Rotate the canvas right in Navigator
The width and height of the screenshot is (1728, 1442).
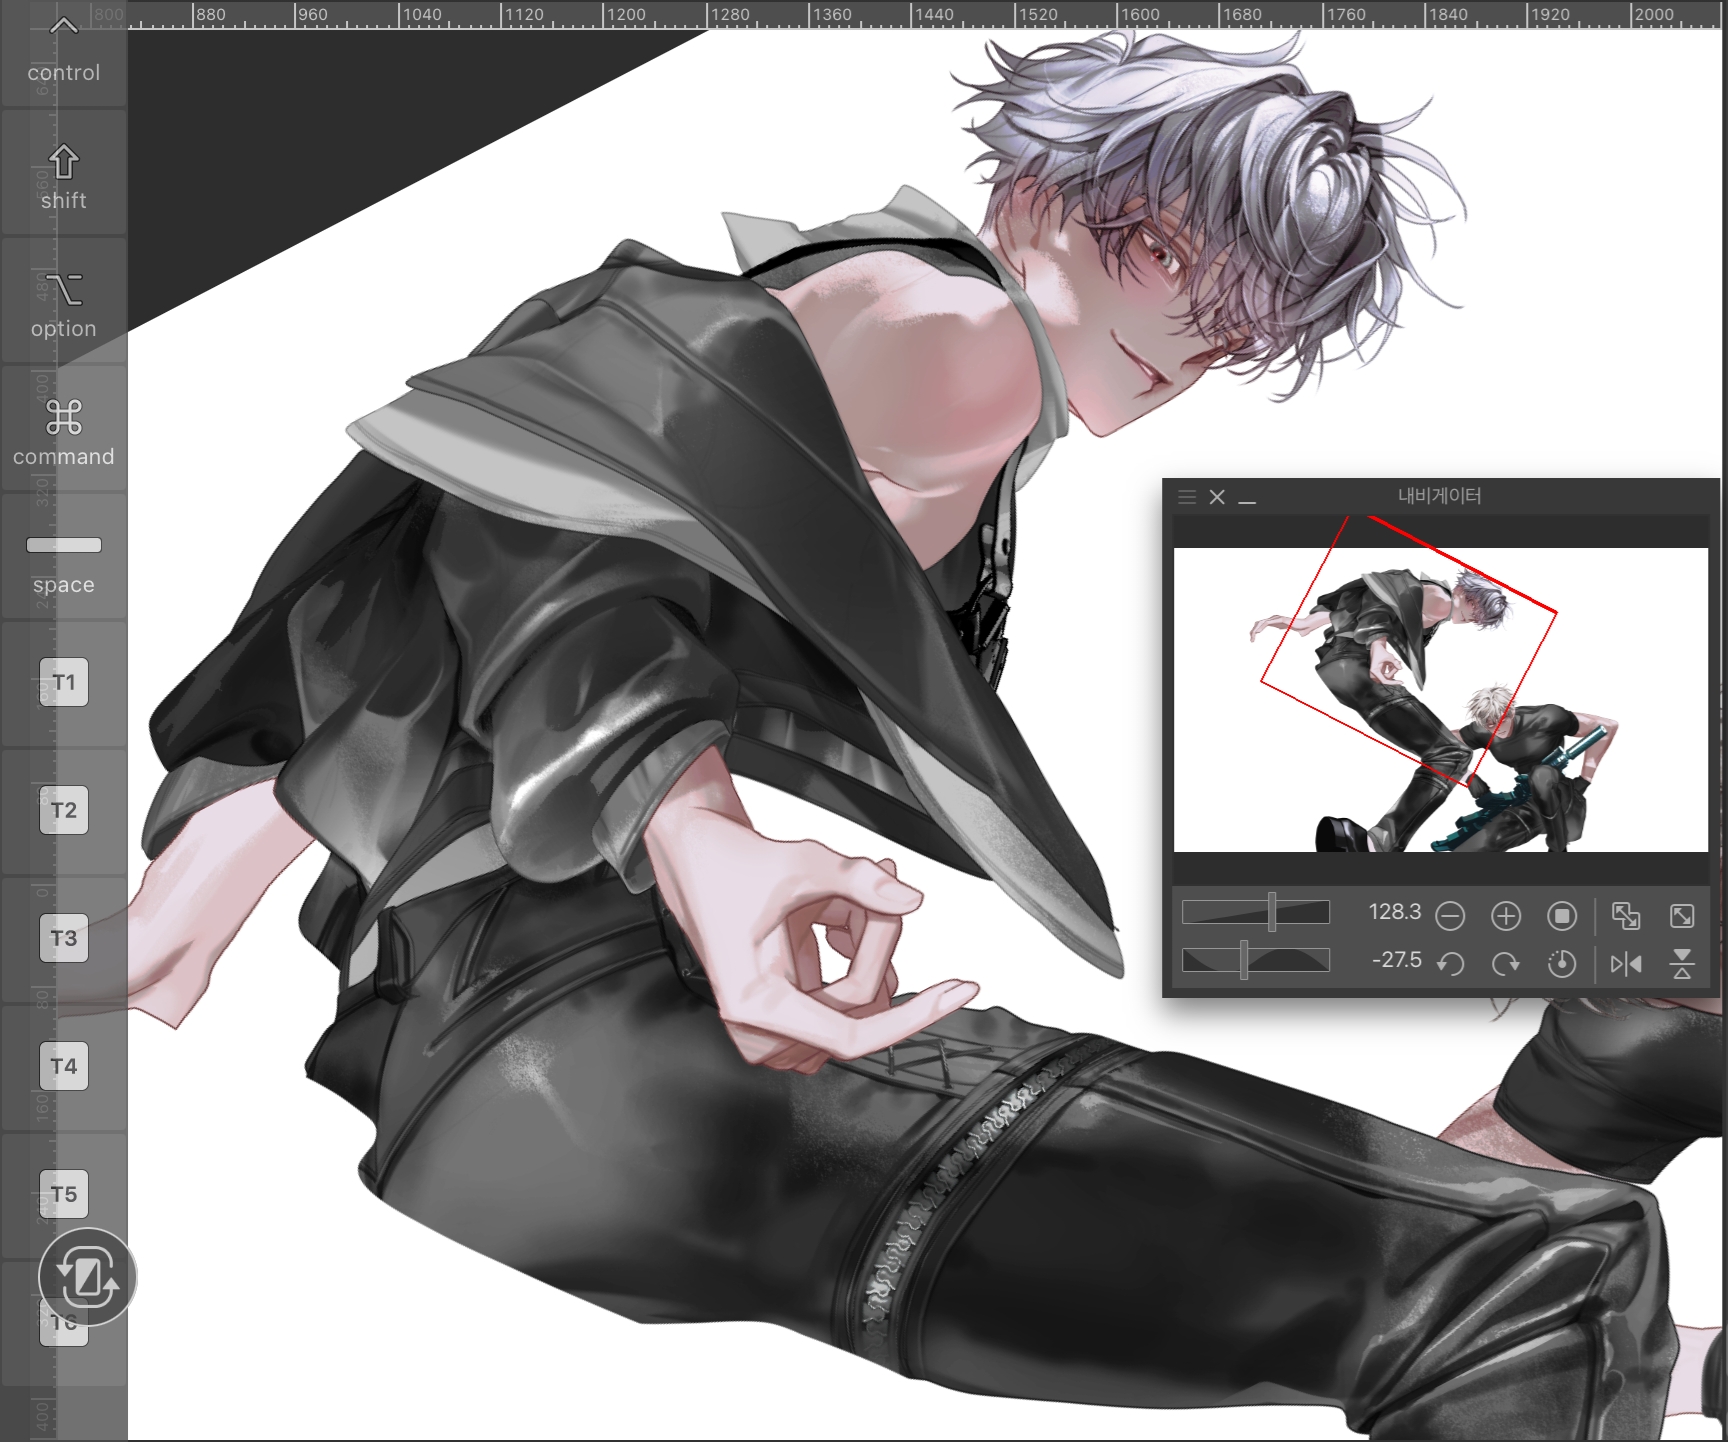coord(1505,963)
